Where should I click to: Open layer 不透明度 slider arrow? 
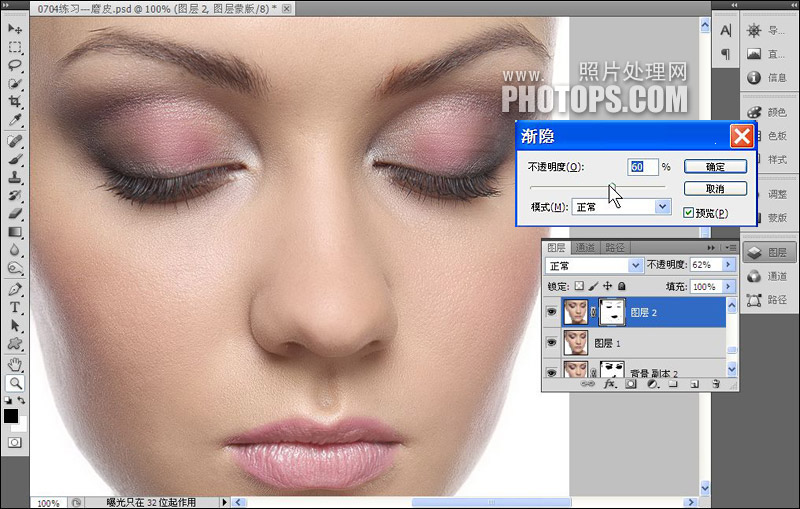(729, 265)
